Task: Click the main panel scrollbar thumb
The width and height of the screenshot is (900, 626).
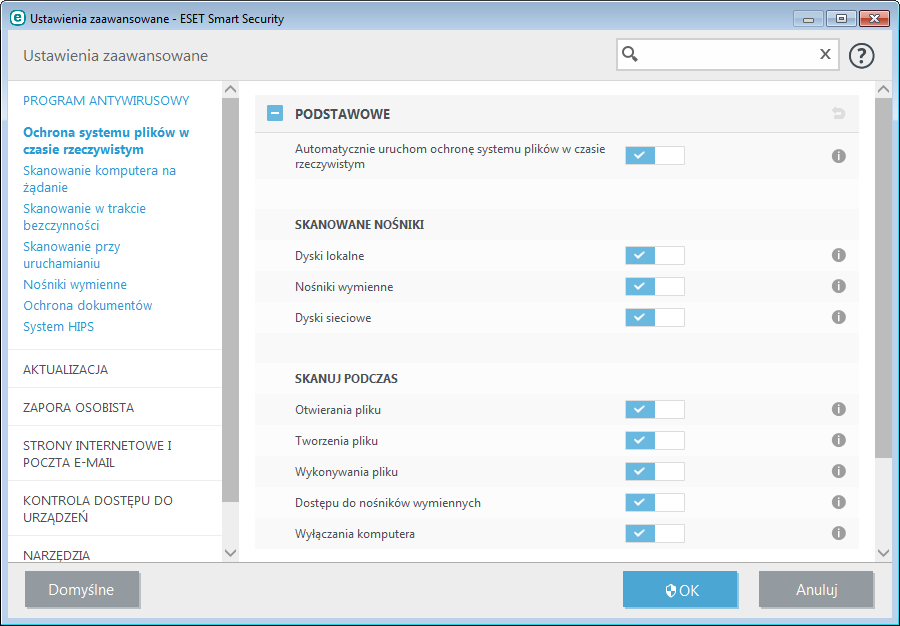Action: (x=883, y=278)
